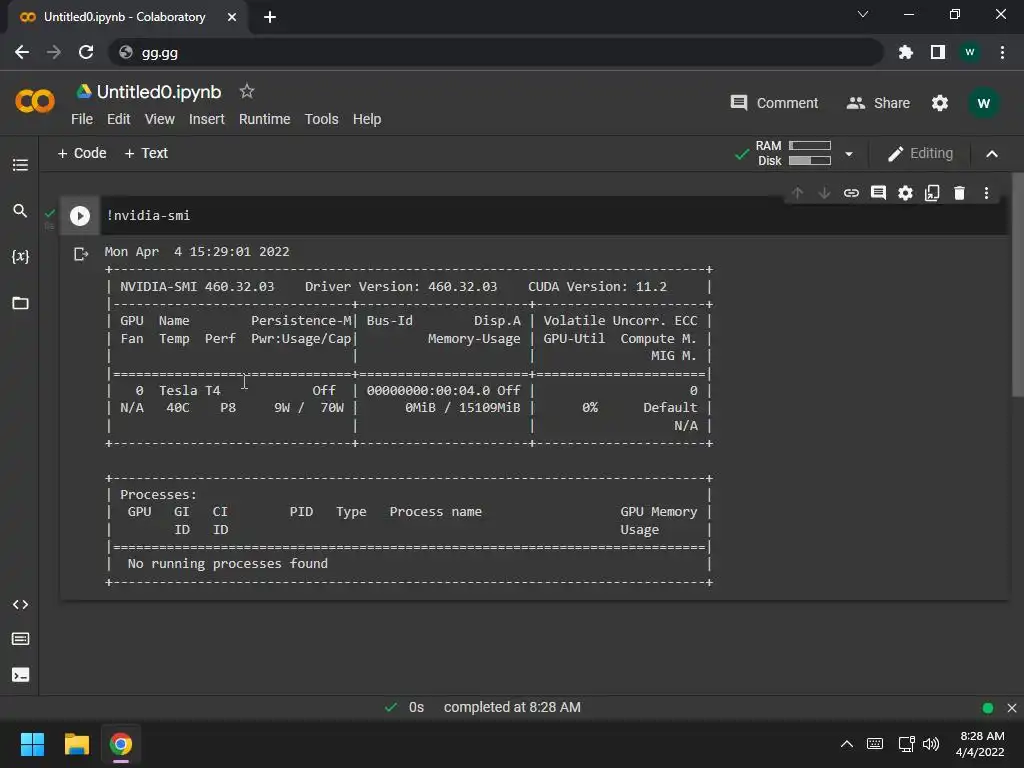Open Chrome tab search chevron
The height and width of the screenshot is (768, 1024).
(x=863, y=14)
